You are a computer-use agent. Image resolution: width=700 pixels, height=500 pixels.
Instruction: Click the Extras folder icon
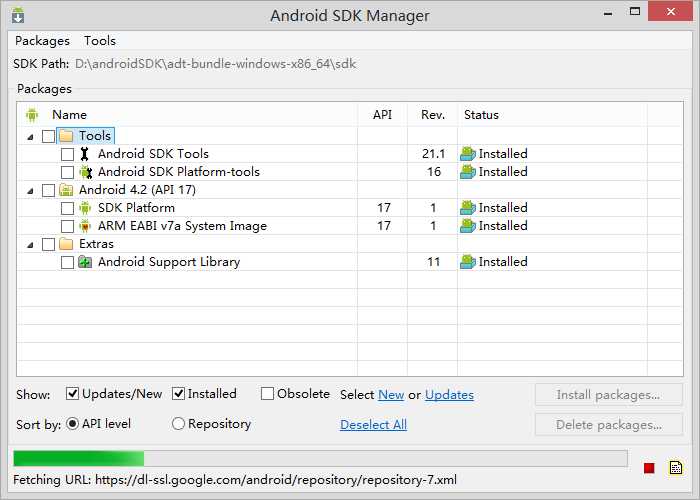(x=66, y=244)
